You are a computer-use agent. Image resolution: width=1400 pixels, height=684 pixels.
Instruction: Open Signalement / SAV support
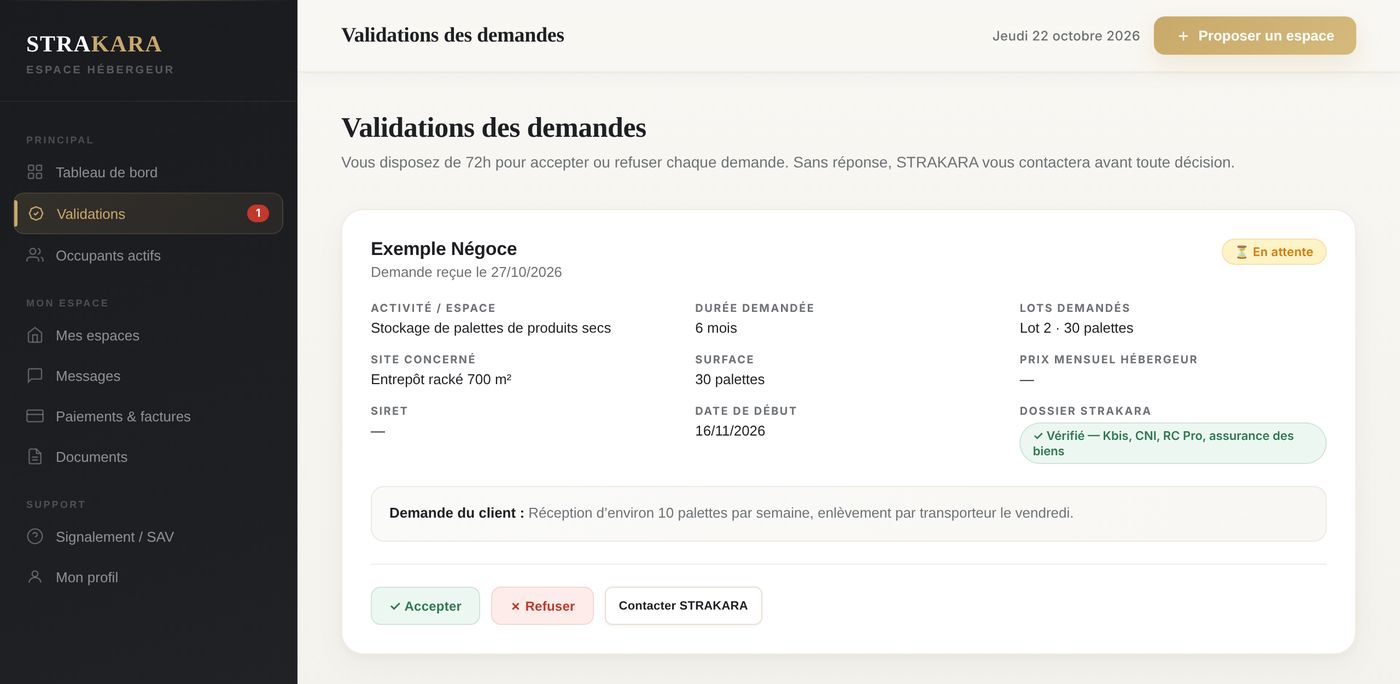tap(148, 537)
